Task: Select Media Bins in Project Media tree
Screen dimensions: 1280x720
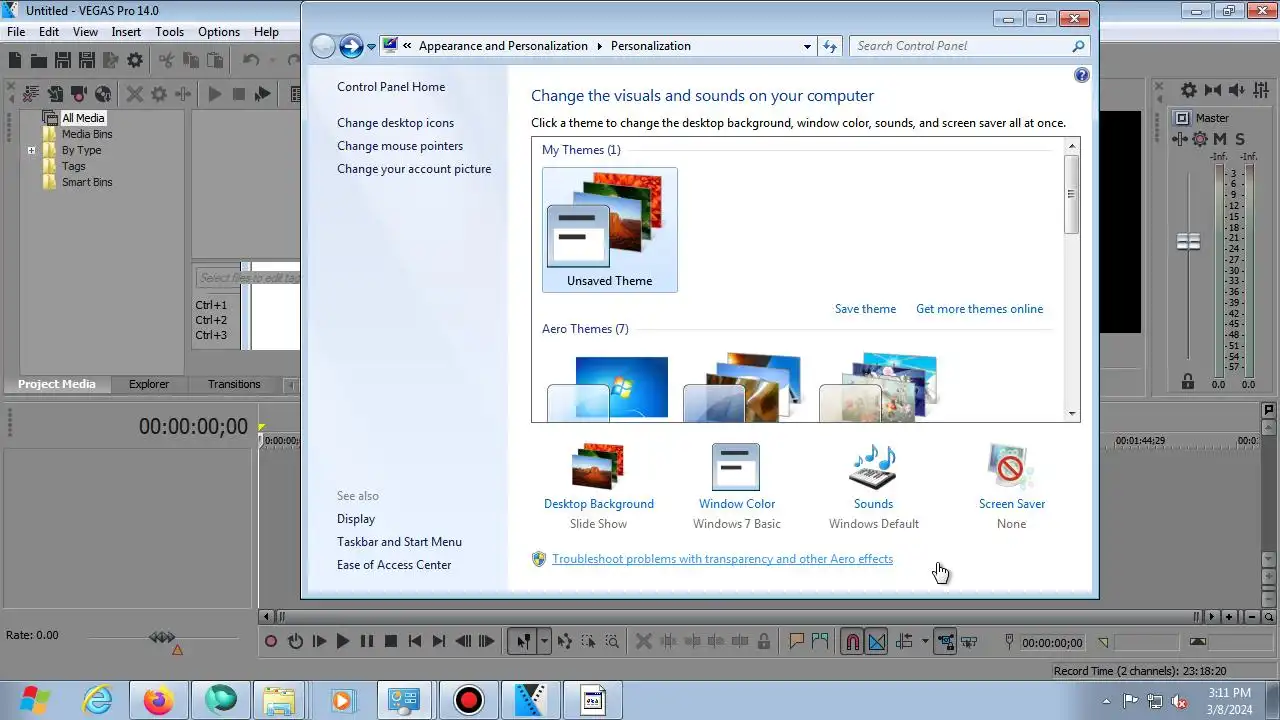Action: click(x=87, y=134)
